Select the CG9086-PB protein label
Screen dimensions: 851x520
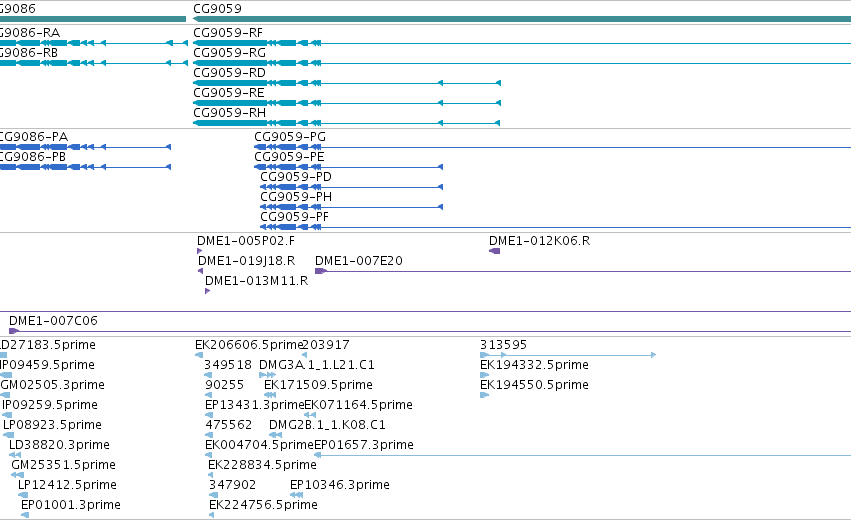point(33,157)
